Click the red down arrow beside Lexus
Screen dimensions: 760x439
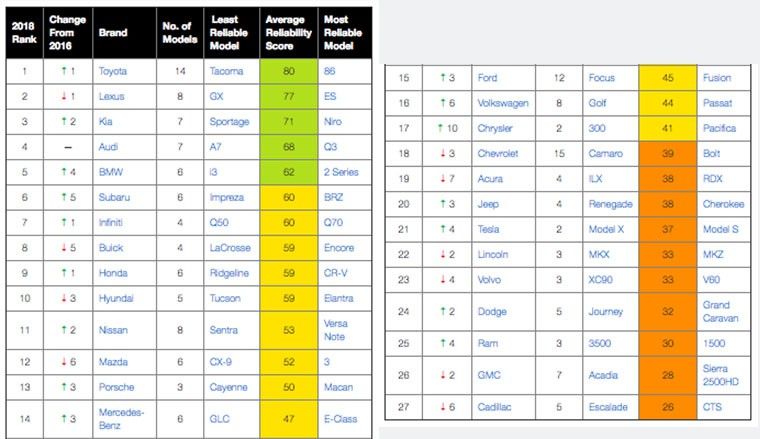click(x=63, y=96)
